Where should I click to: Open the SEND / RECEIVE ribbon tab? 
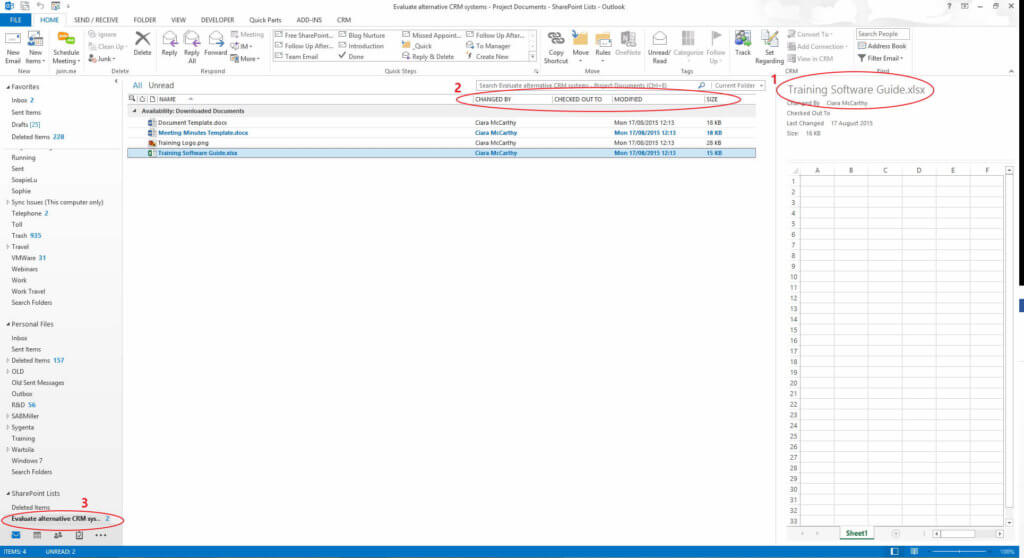[x=94, y=19]
